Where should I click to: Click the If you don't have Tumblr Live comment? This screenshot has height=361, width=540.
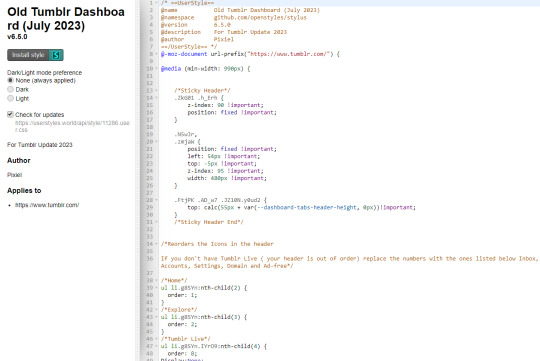349,262
